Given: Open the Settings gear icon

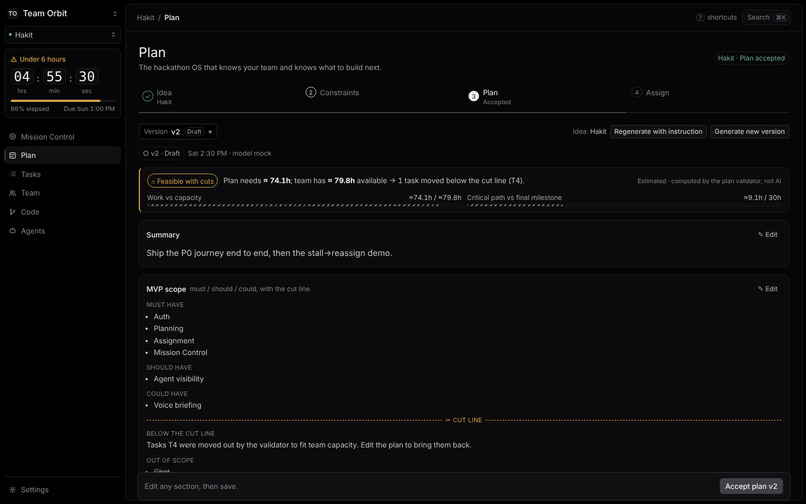Looking at the screenshot, I should 12,490.
